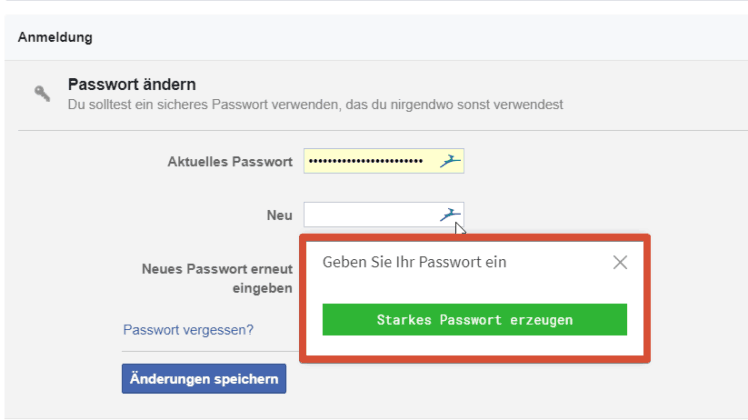The width and height of the screenshot is (748, 420).
Task: Click the word eingeben in the repeat-password label
Action: pyautogui.click(x=262, y=288)
